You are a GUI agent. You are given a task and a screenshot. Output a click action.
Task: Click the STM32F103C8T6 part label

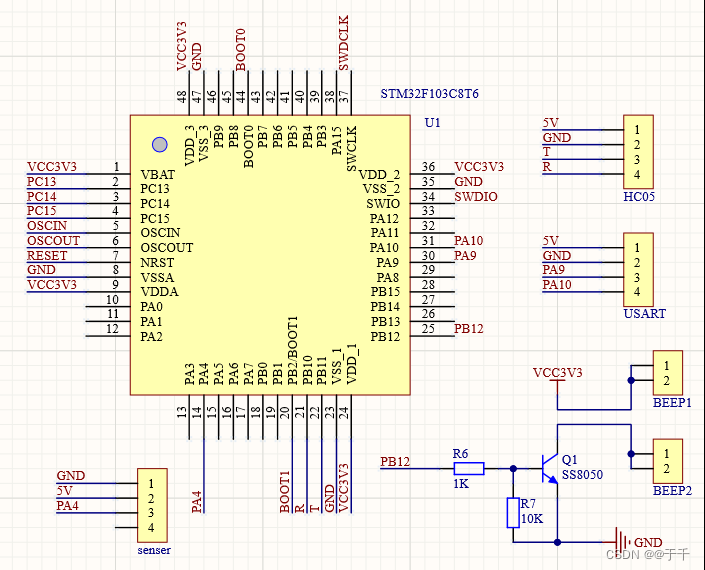429,94
